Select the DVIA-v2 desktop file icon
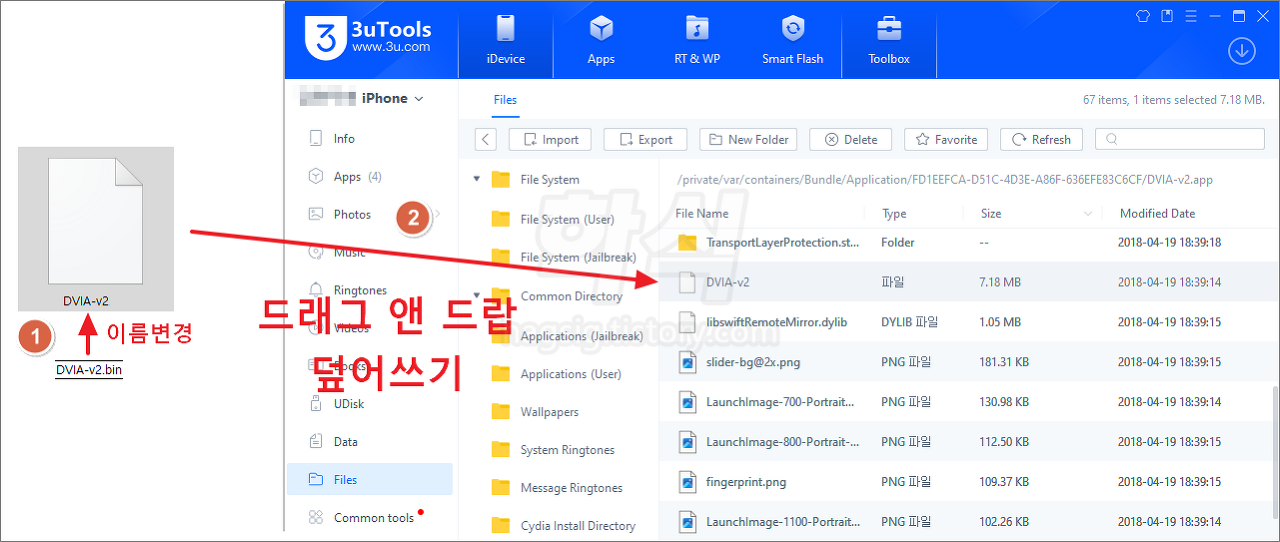 click(x=97, y=229)
